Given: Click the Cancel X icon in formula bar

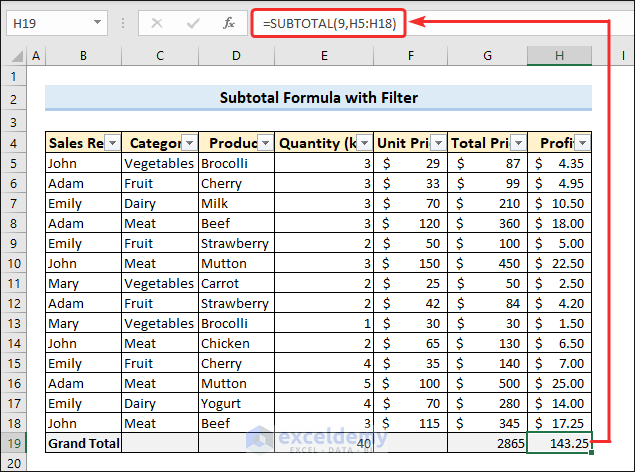Looking at the screenshot, I should click(157, 22).
